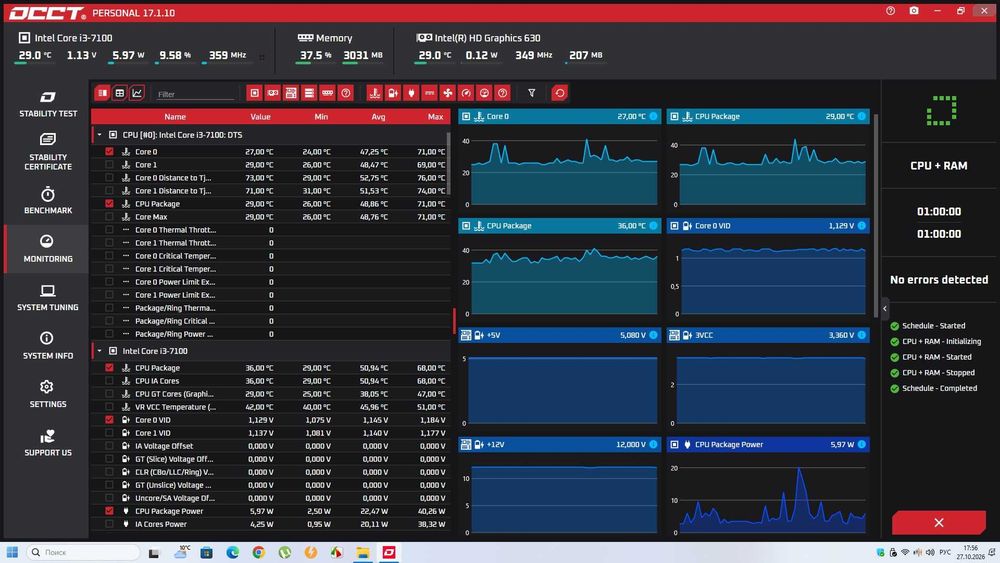Toggle frequency gauge readings filter icon
This screenshot has width=1000, height=563.
466,93
